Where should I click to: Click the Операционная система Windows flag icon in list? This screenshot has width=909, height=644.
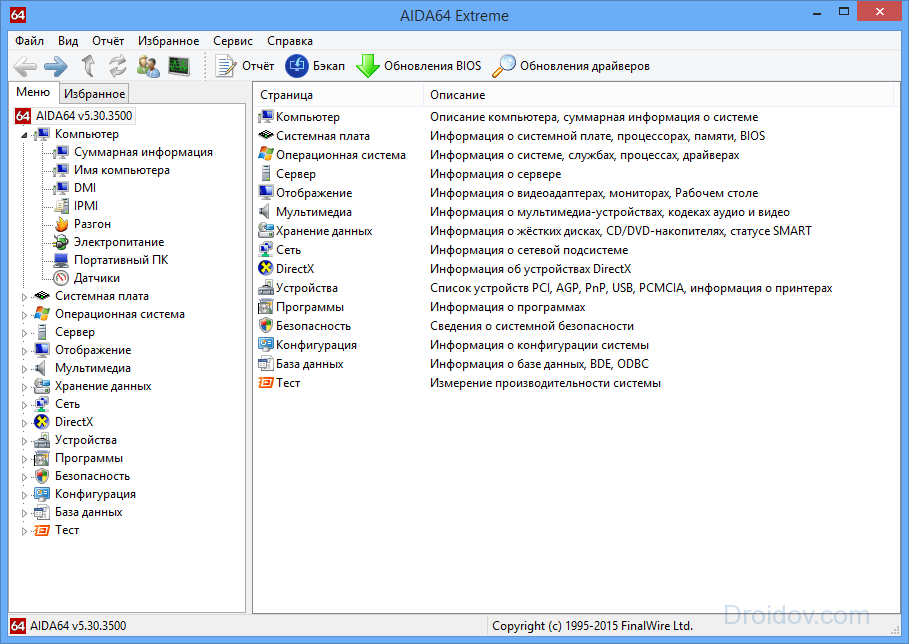[266, 155]
